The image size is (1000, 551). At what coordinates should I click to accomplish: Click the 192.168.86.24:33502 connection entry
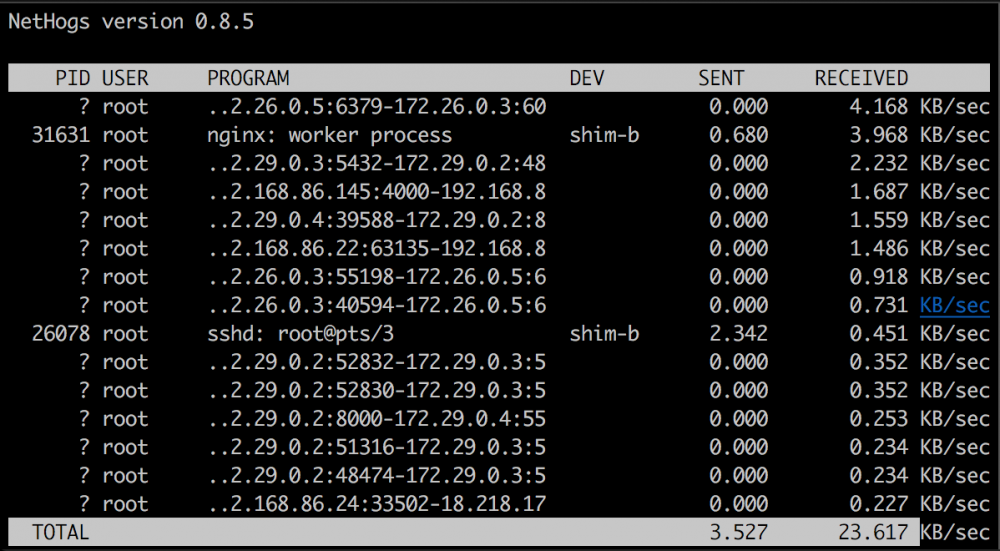(x=377, y=504)
